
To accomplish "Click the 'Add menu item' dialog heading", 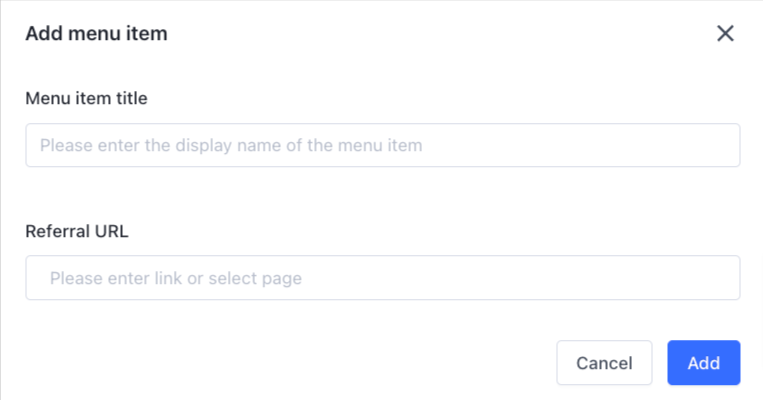I will (x=96, y=34).
